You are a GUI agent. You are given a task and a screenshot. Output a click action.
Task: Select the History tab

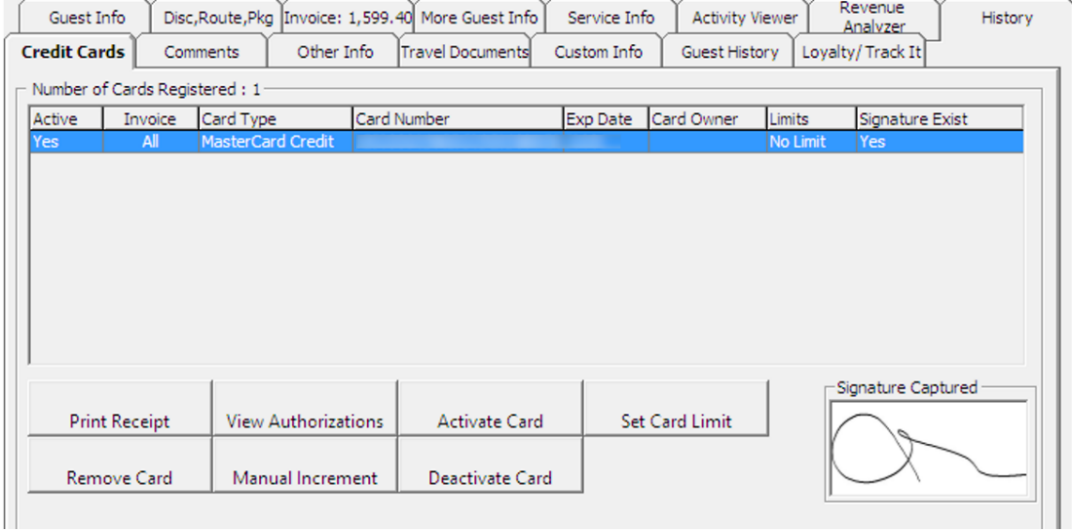pyautogui.click(x=1006, y=18)
